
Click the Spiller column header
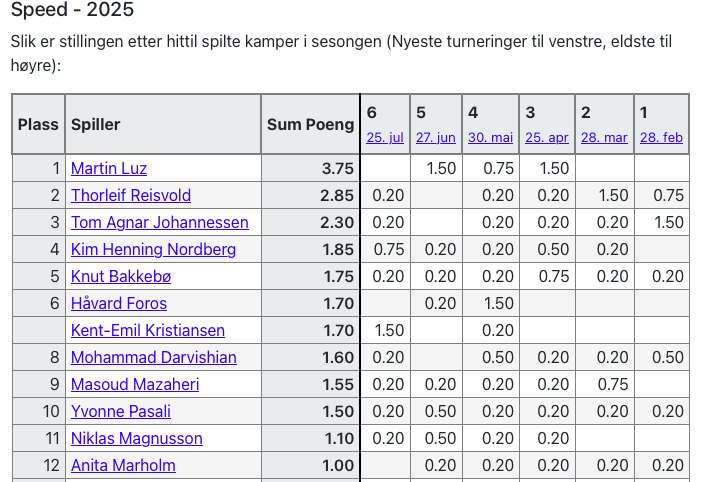tap(96, 125)
